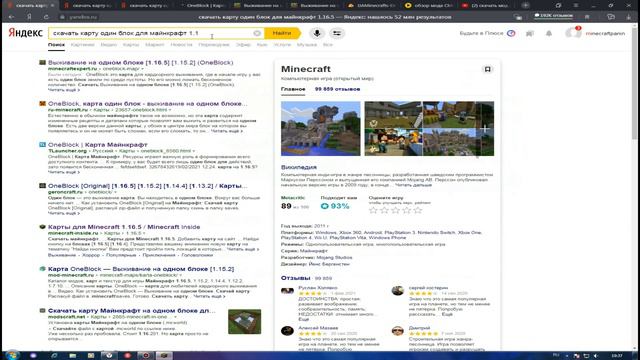The image size is (640, 360).
Task: Select the Главное tab in Minecraft card
Action: [x=293, y=89]
